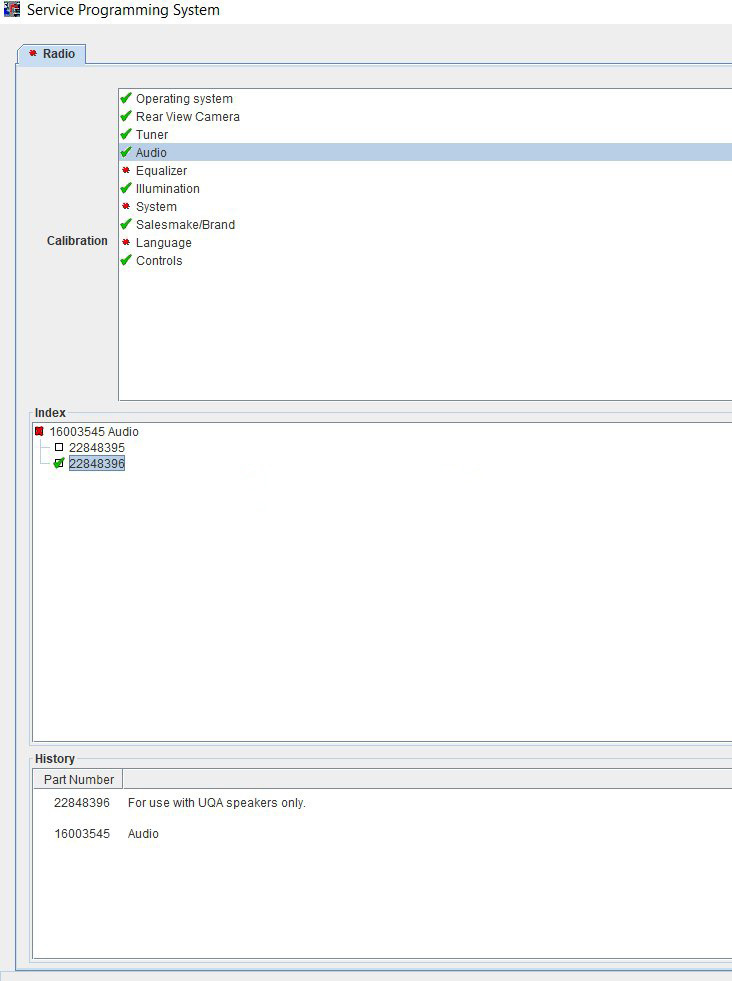Click 'For use with UQA speakers only.' text
732x981 pixels.
coord(216,803)
